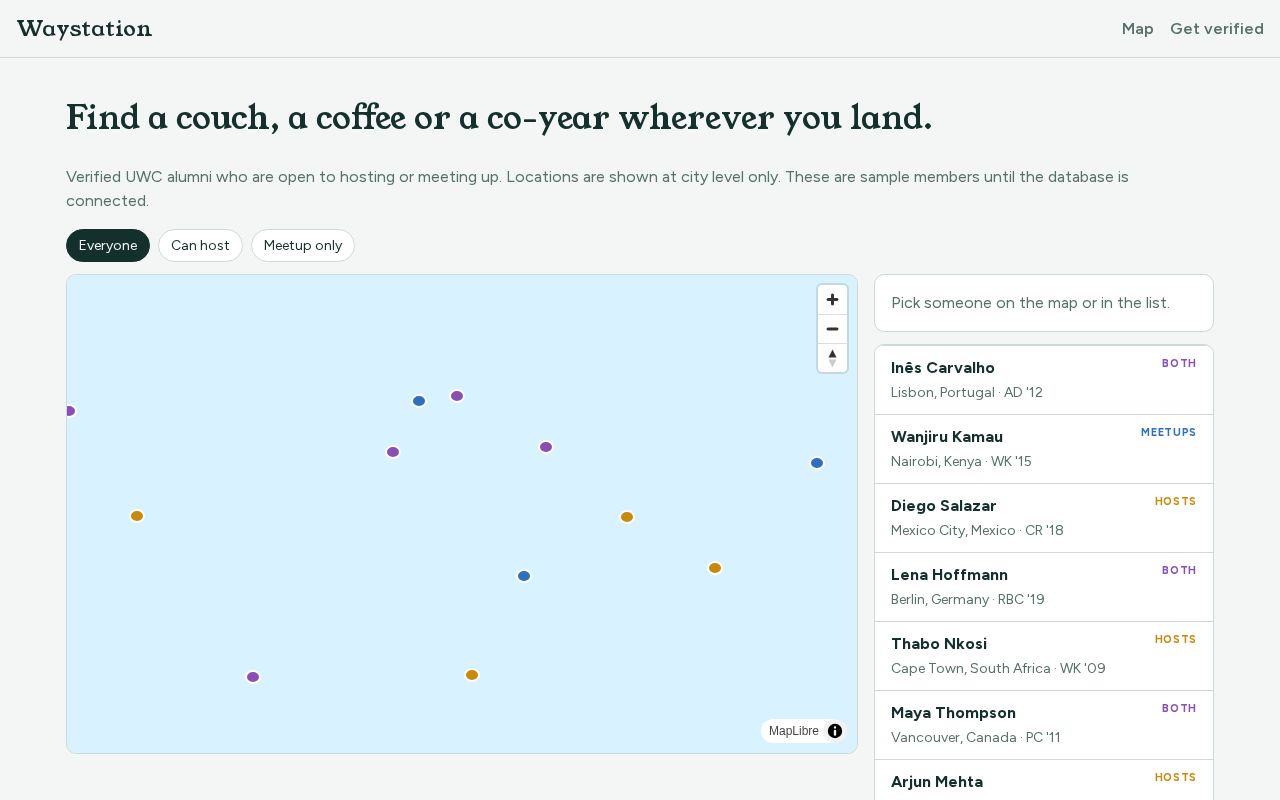Pick the bottom-most orange map marker
Image resolution: width=1280 pixels, height=800 pixels.
click(472, 675)
